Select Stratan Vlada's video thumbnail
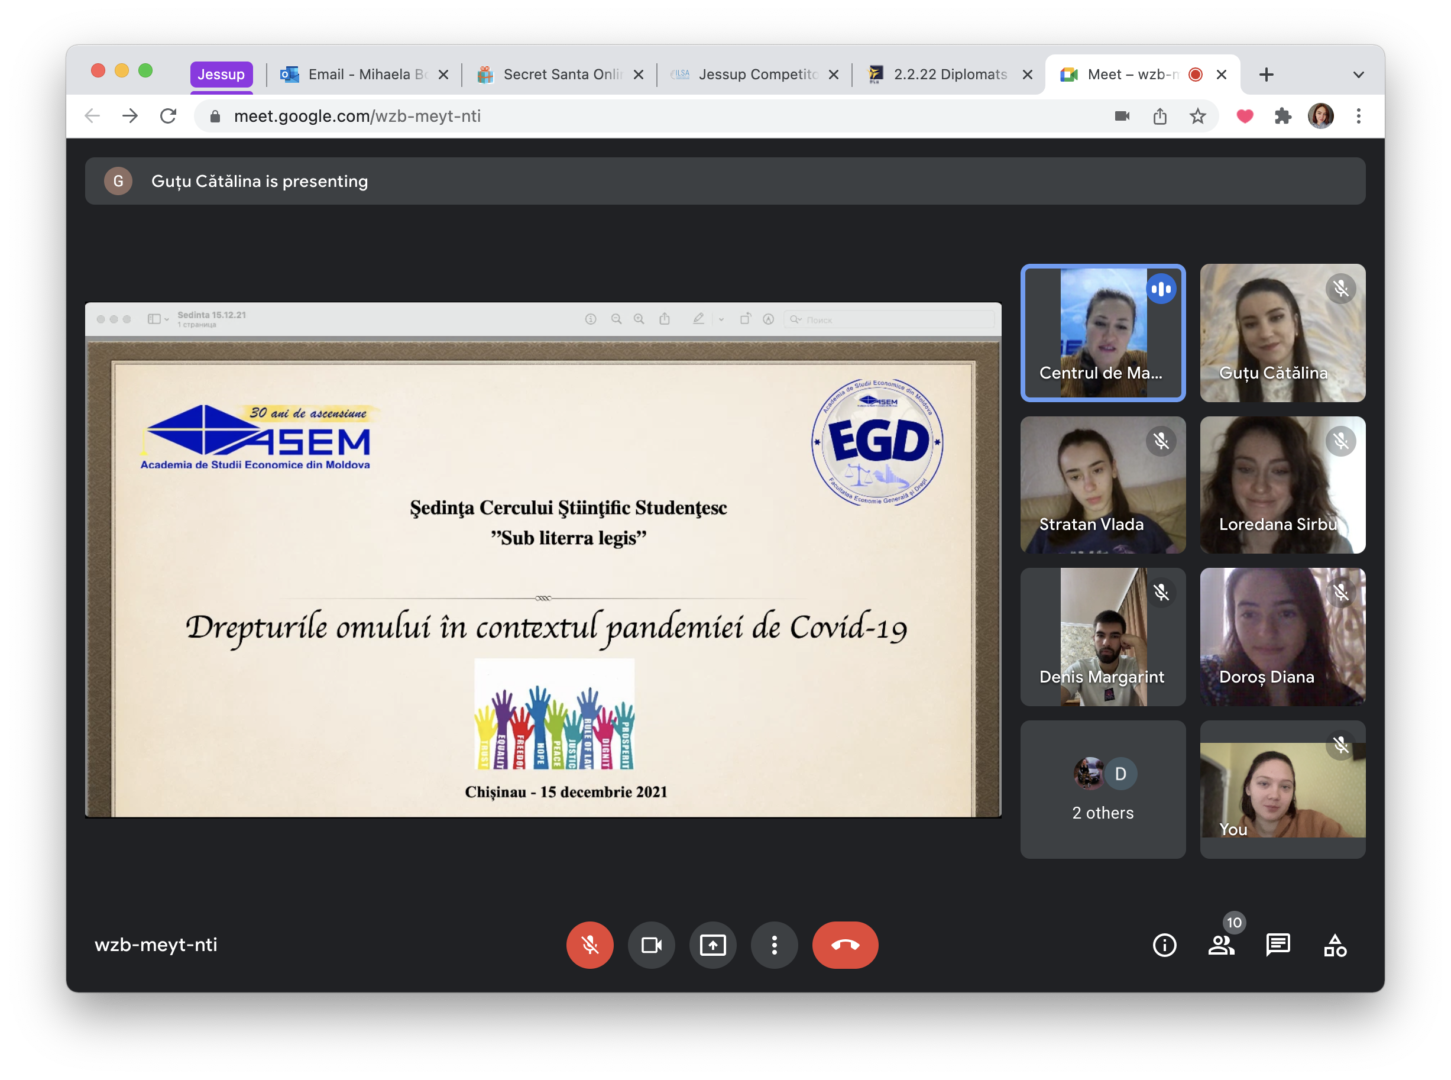Image resolution: width=1451 pixels, height=1080 pixels. [x=1103, y=485]
